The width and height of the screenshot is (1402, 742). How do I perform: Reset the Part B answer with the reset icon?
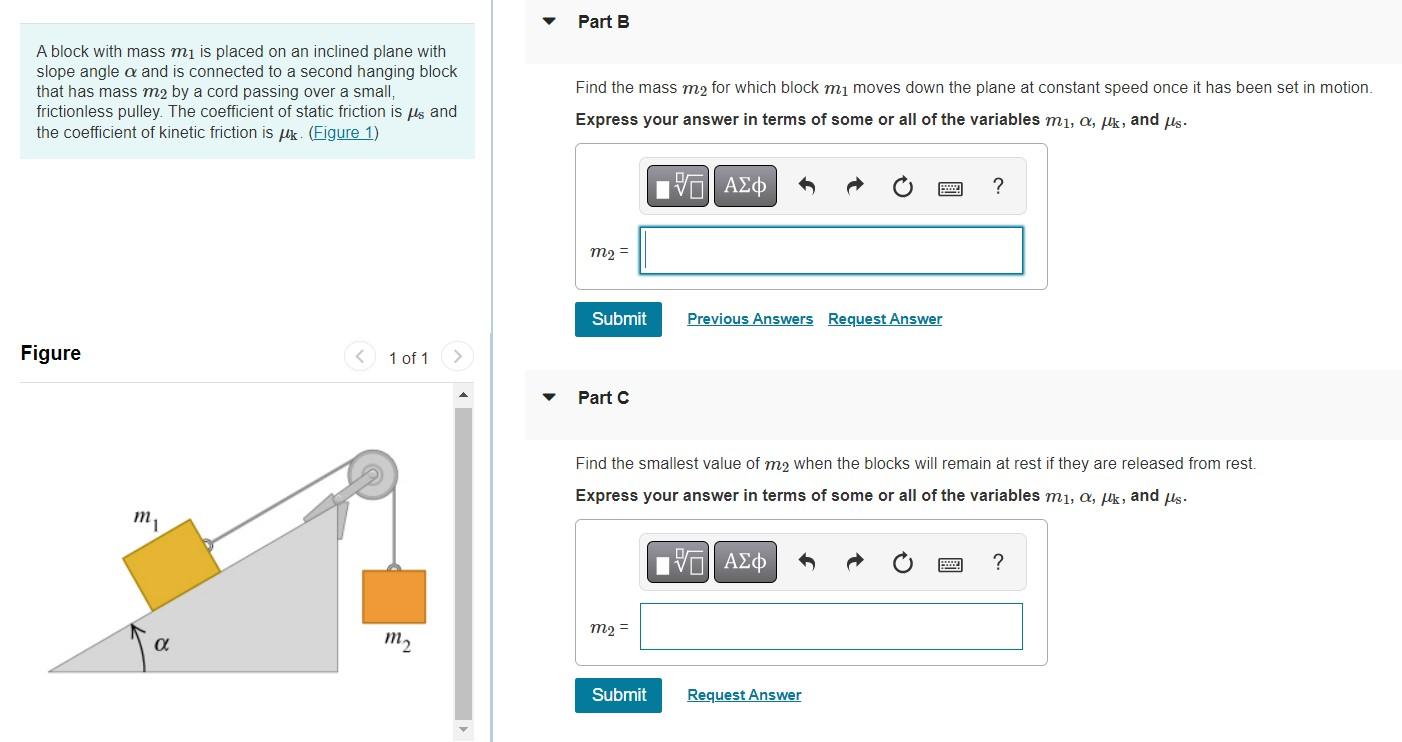click(x=902, y=186)
